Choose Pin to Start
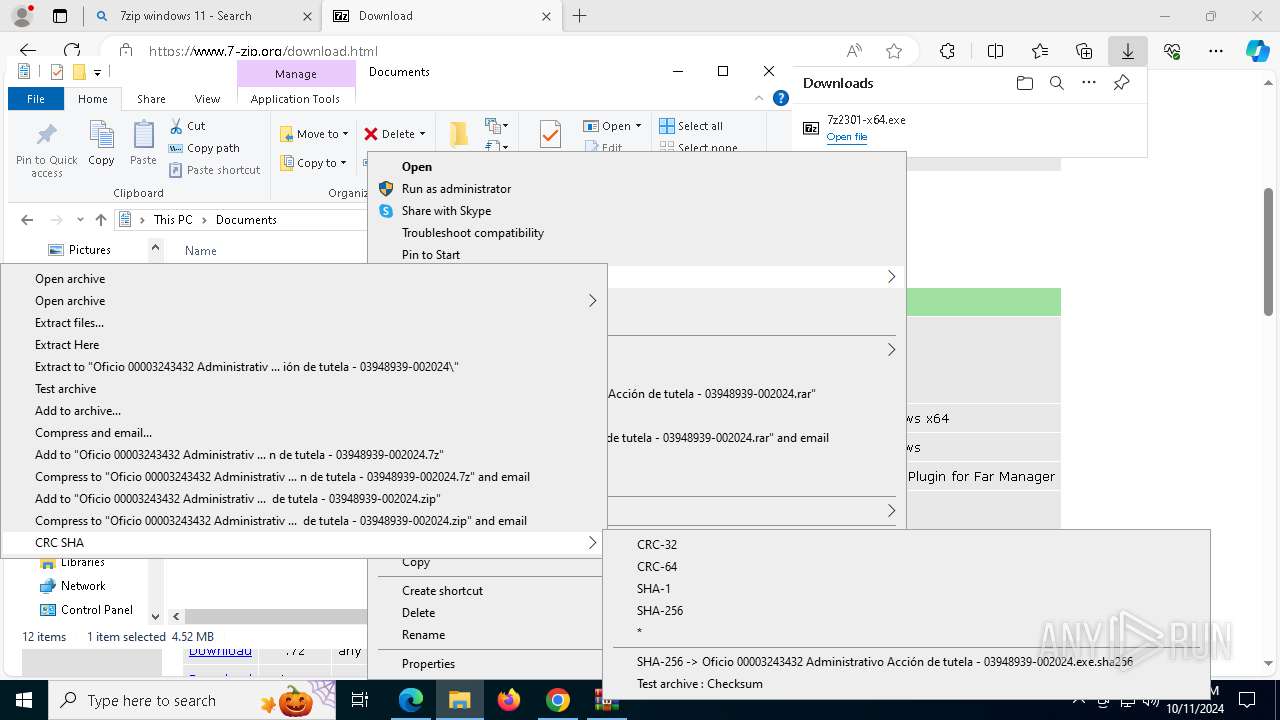 click(x=431, y=255)
